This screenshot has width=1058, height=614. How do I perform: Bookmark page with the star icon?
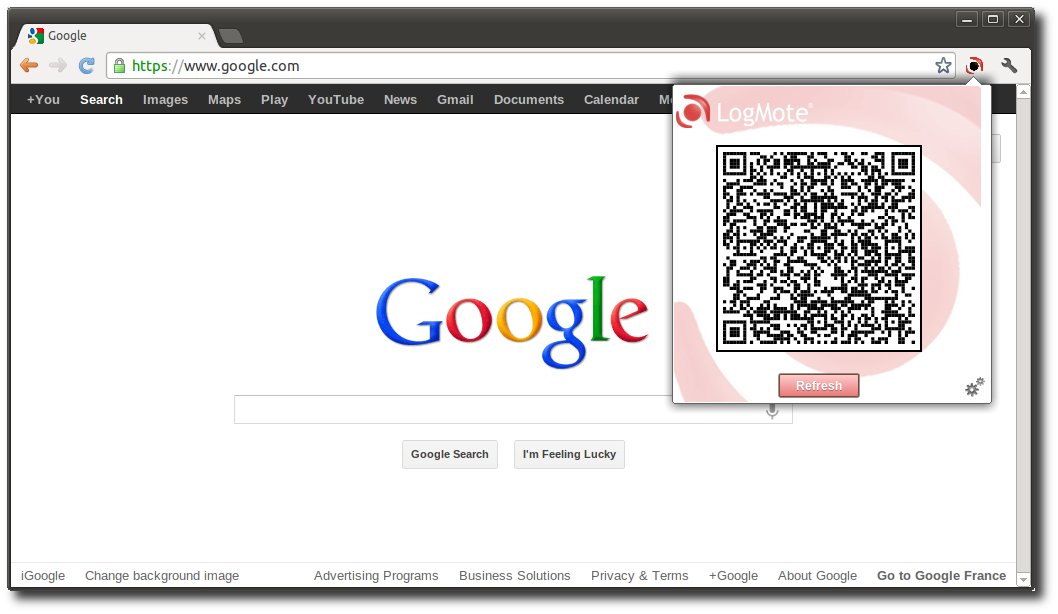click(943, 65)
